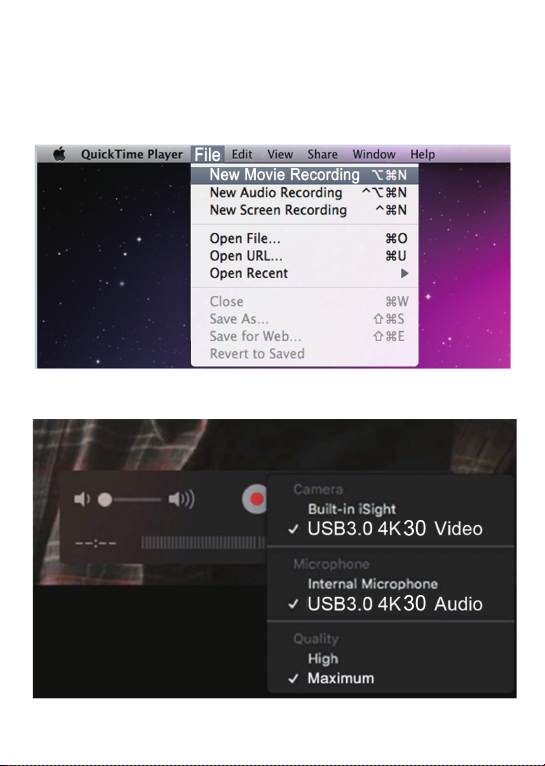This screenshot has height=766, width=545.
Task: Choose Internal Microphone as input
Action: [373, 584]
